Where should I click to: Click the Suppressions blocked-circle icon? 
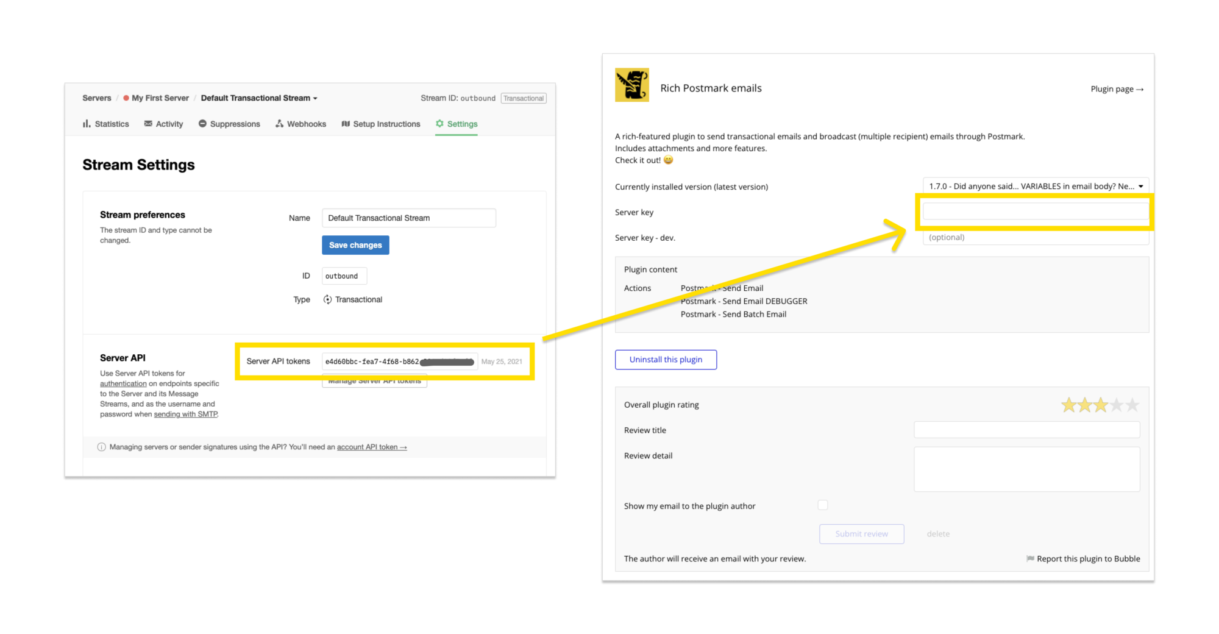202,123
